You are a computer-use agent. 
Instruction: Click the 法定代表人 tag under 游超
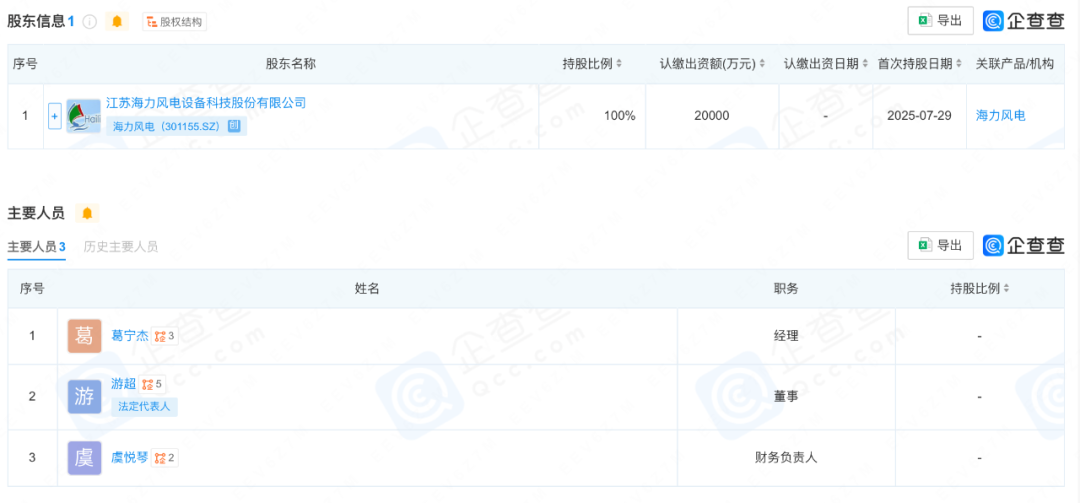[x=145, y=407]
